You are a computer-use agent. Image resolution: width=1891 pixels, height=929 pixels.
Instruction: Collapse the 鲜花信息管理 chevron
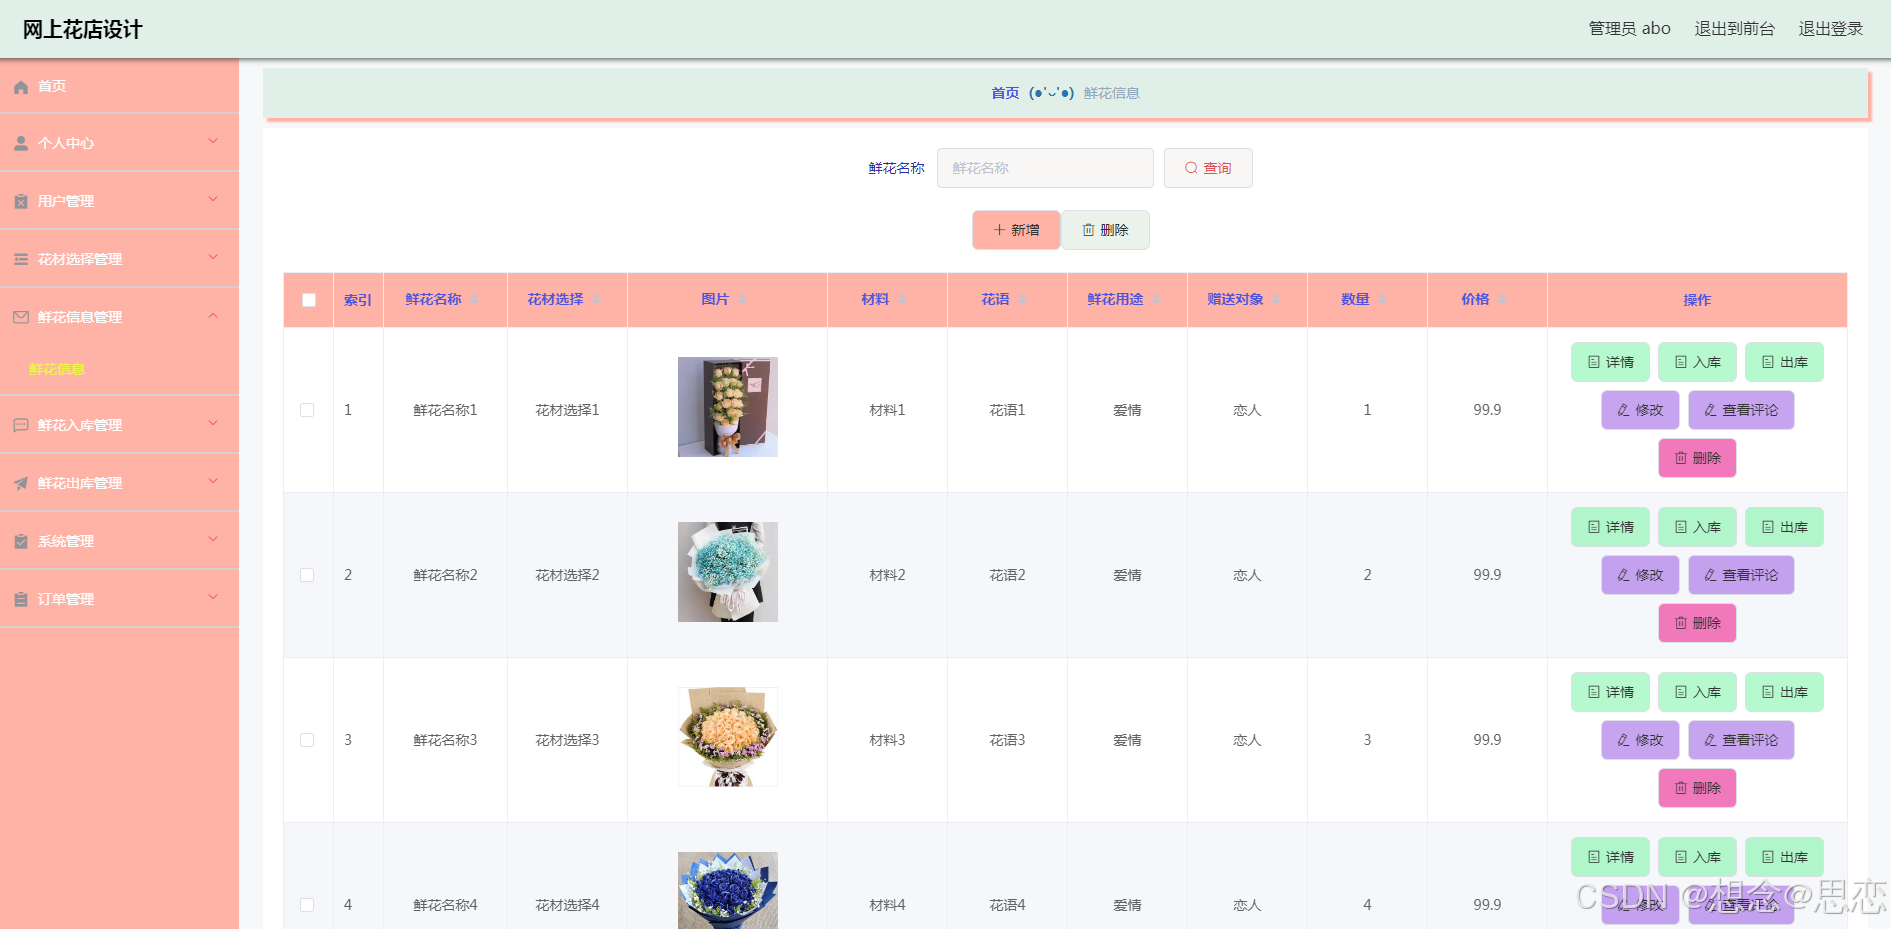[213, 316]
